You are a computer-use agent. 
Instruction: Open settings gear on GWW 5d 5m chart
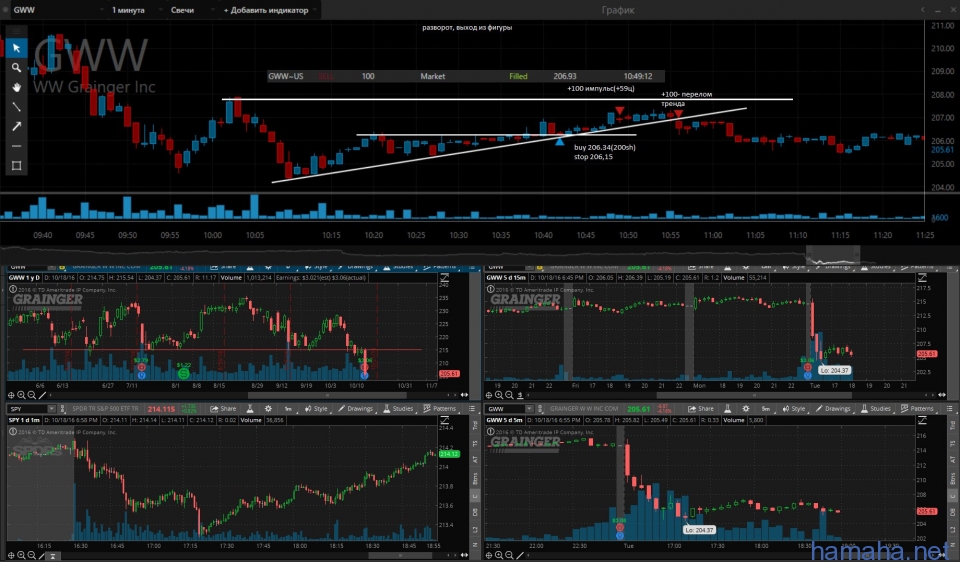pos(746,409)
